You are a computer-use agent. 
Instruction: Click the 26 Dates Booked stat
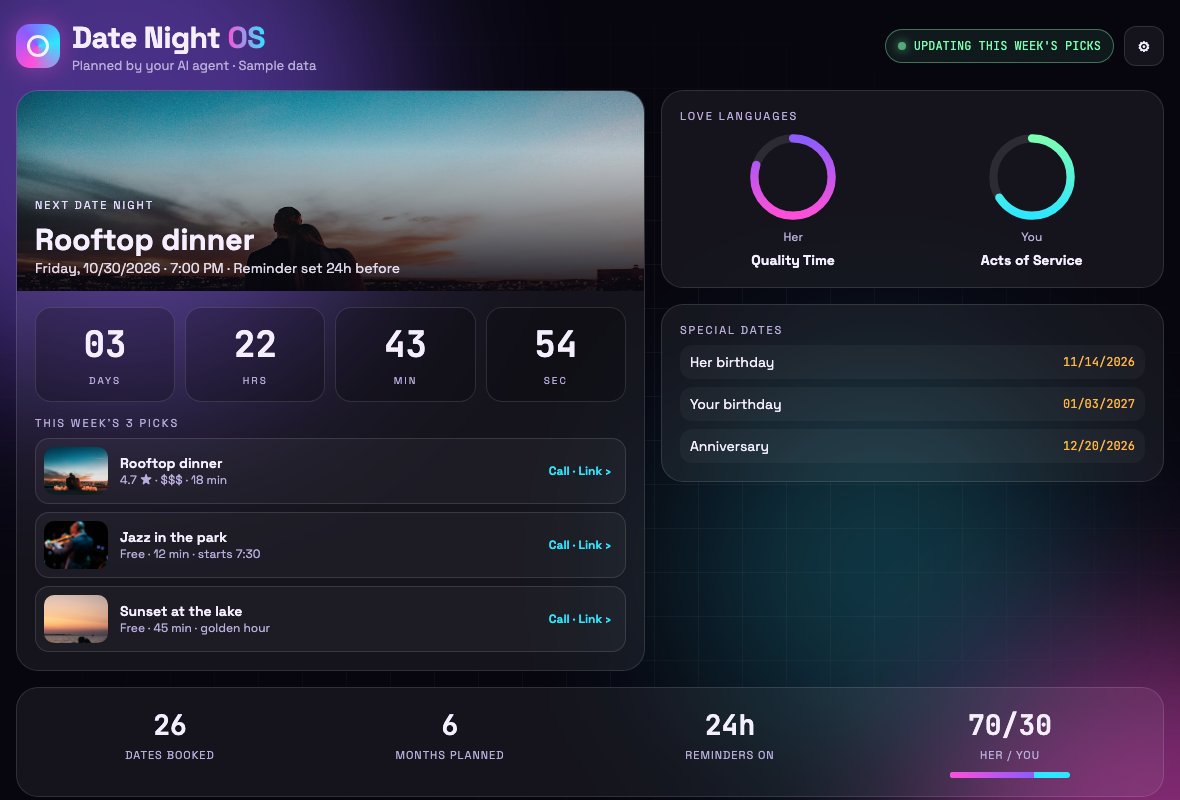coord(169,736)
